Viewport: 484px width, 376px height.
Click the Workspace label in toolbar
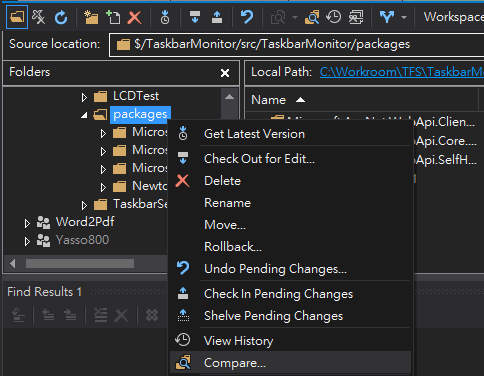coord(453,17)
